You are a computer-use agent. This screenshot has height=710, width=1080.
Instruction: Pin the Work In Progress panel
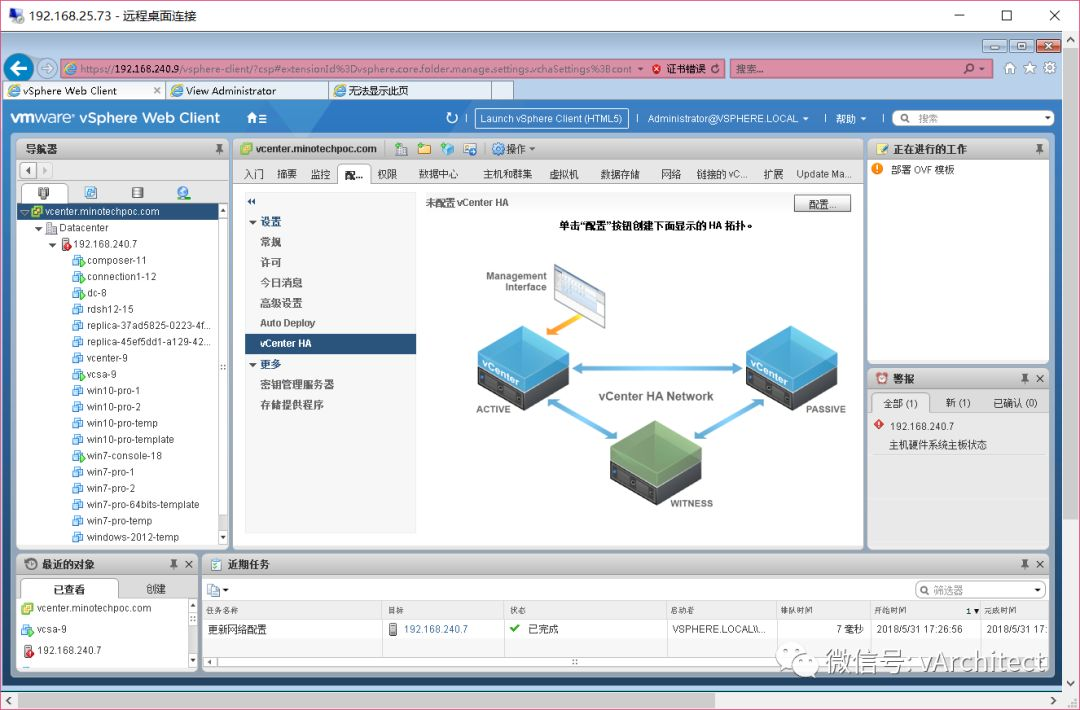(x=1039, y=149)
